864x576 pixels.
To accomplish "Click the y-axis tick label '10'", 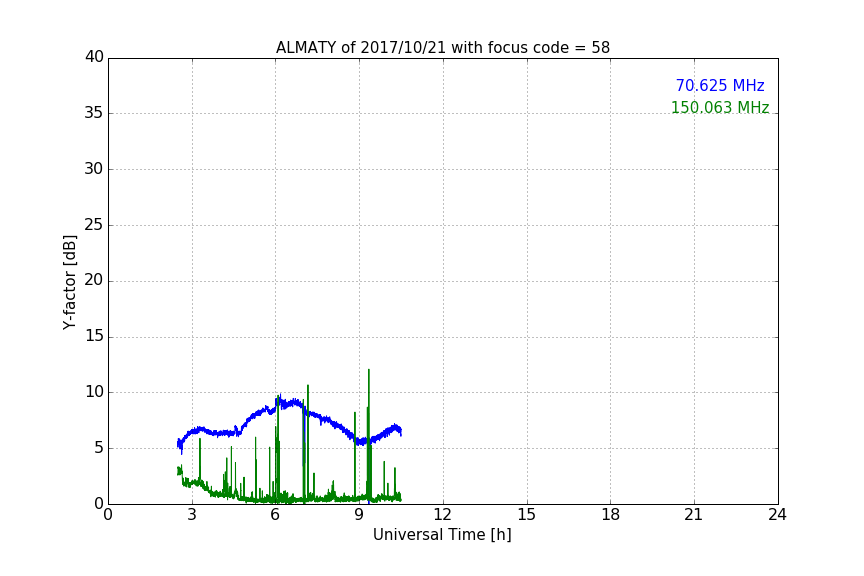I will tap(94, 392).
